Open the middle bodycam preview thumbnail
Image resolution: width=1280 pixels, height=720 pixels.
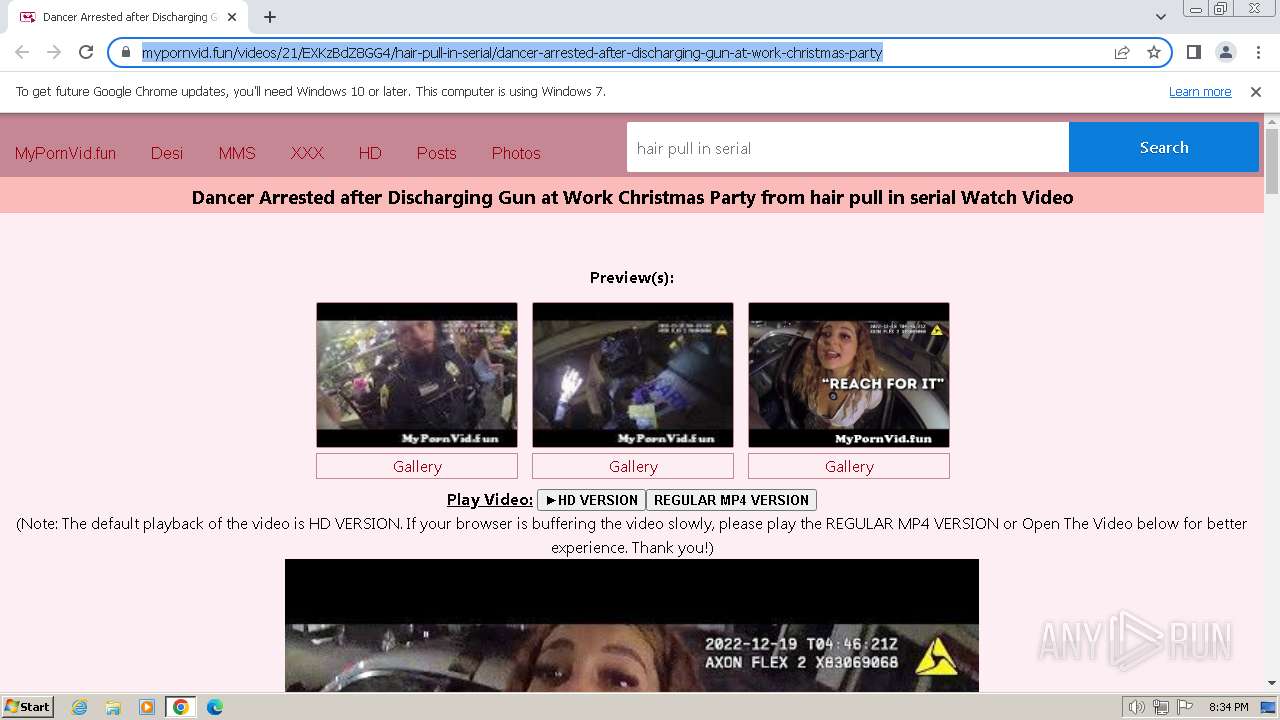click(633, 375)
